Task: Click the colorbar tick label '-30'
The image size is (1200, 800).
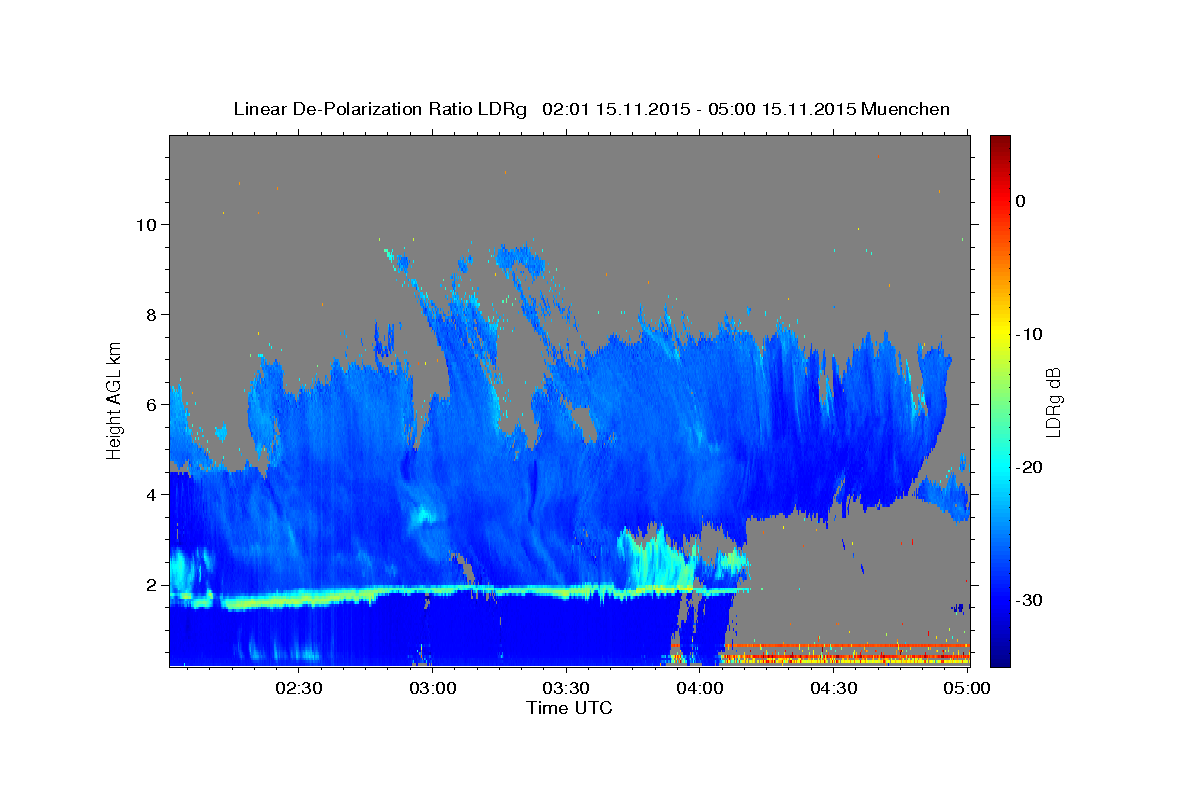Action: tap(1030, 600)
